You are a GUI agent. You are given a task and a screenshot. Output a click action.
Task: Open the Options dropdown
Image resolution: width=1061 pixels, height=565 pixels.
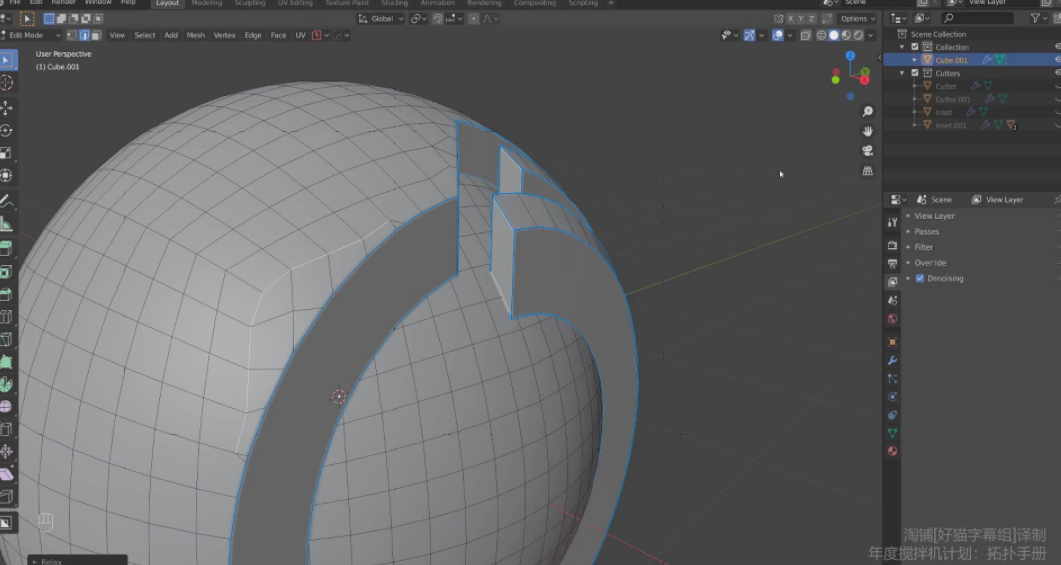857,19
